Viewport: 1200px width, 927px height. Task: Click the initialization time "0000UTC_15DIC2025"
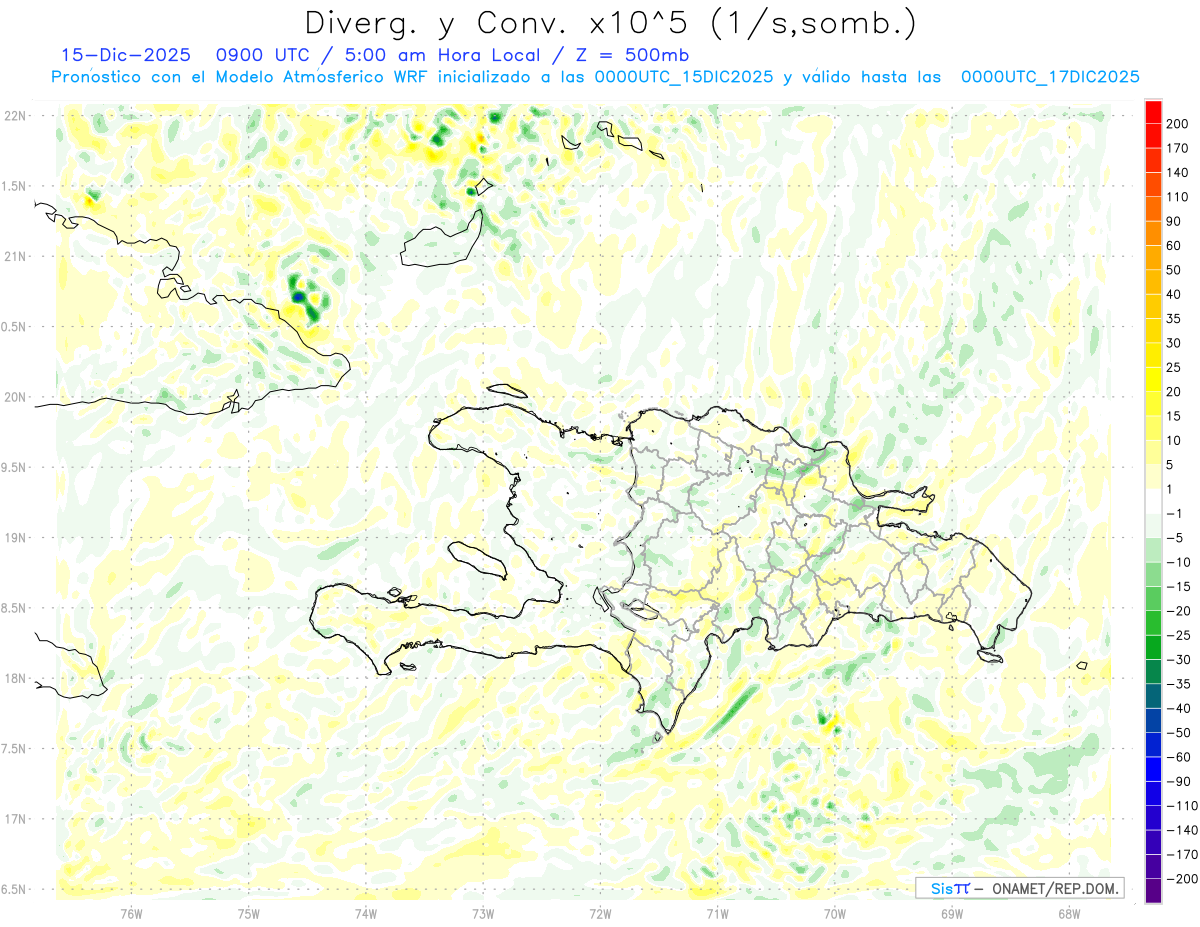pyautogui.click(x=683, y=77)
